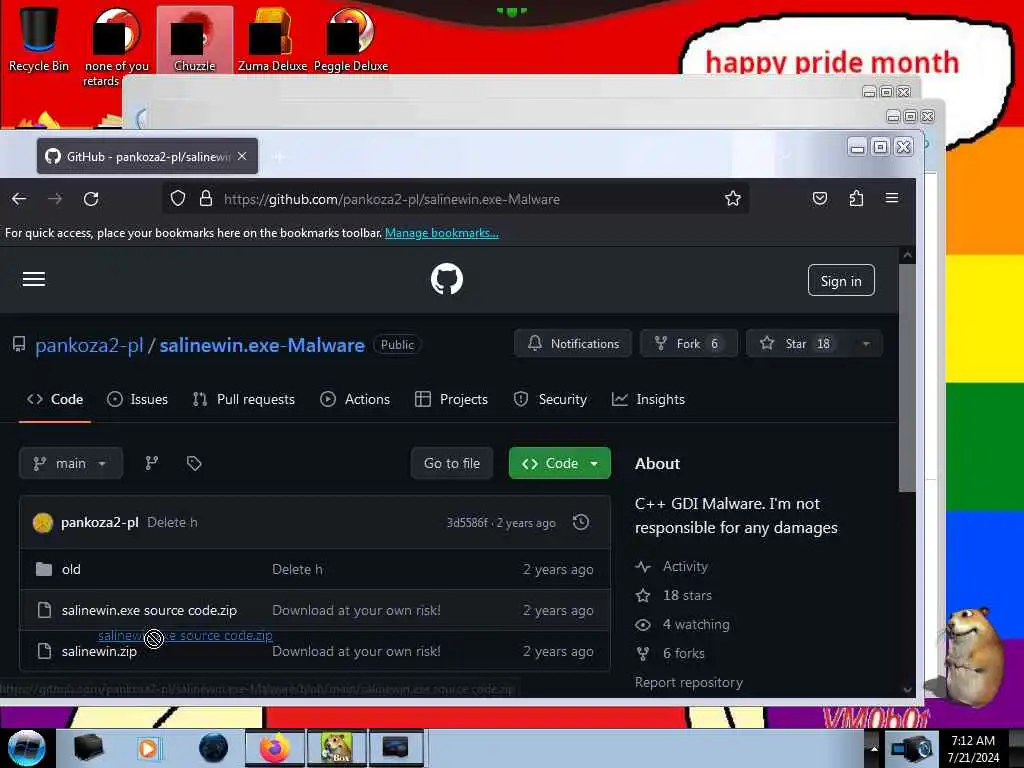Image resolution: width=1024 pixels, height=768 pixels.
Task: Open Chuzzle desktop shortcut
Action: [195, 39]
